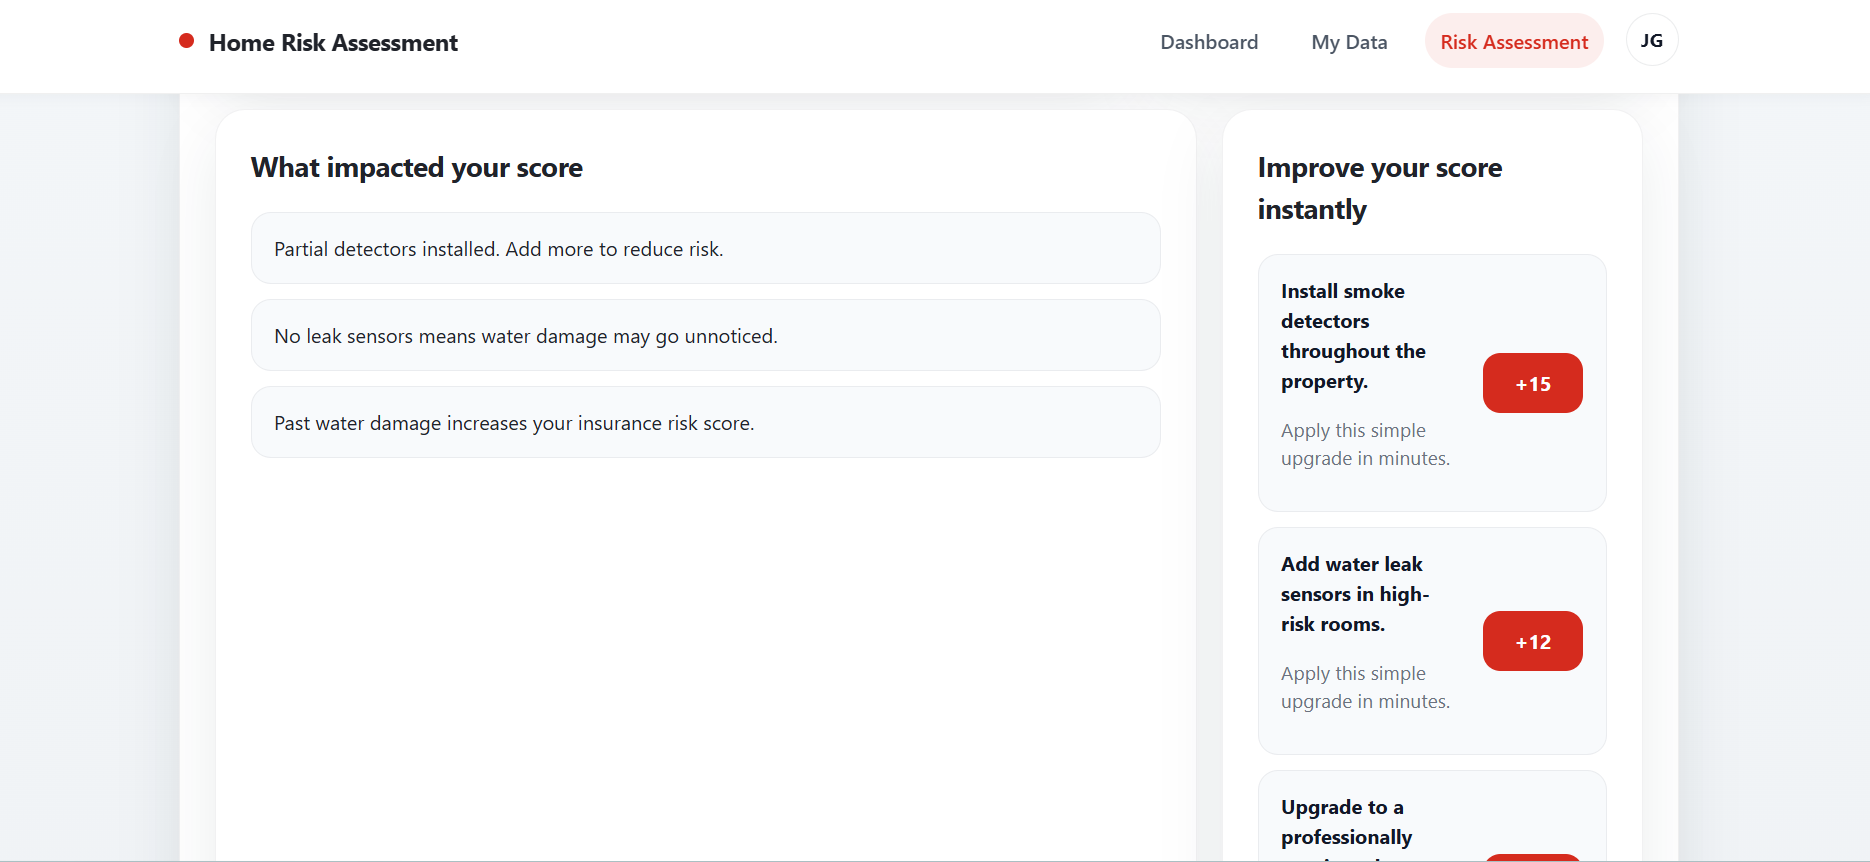Click the subtitle under smoke detectors recommendation
The width and height of the screenshot is (1870, 862).
pos(1365,444)
